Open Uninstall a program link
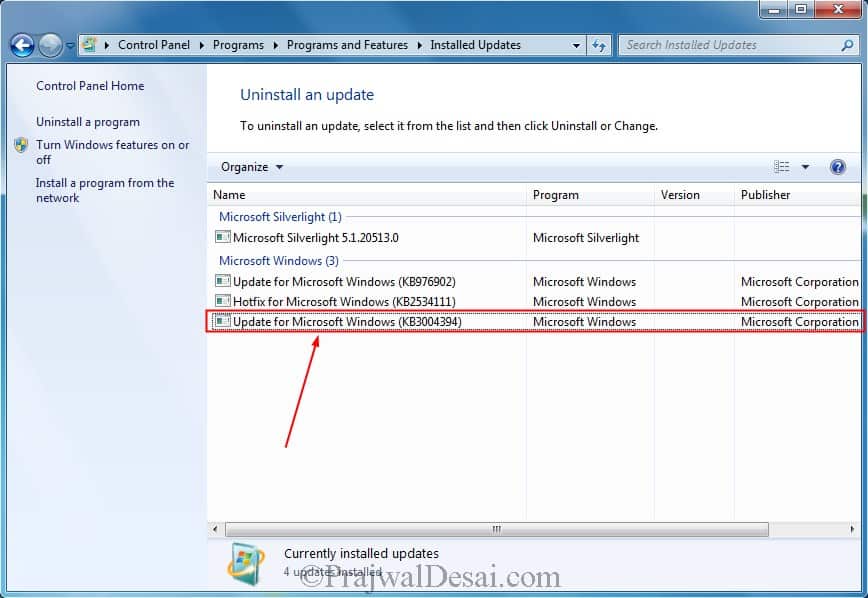The width and height of the screenshot is (868, 598). [x=88, y=122]
